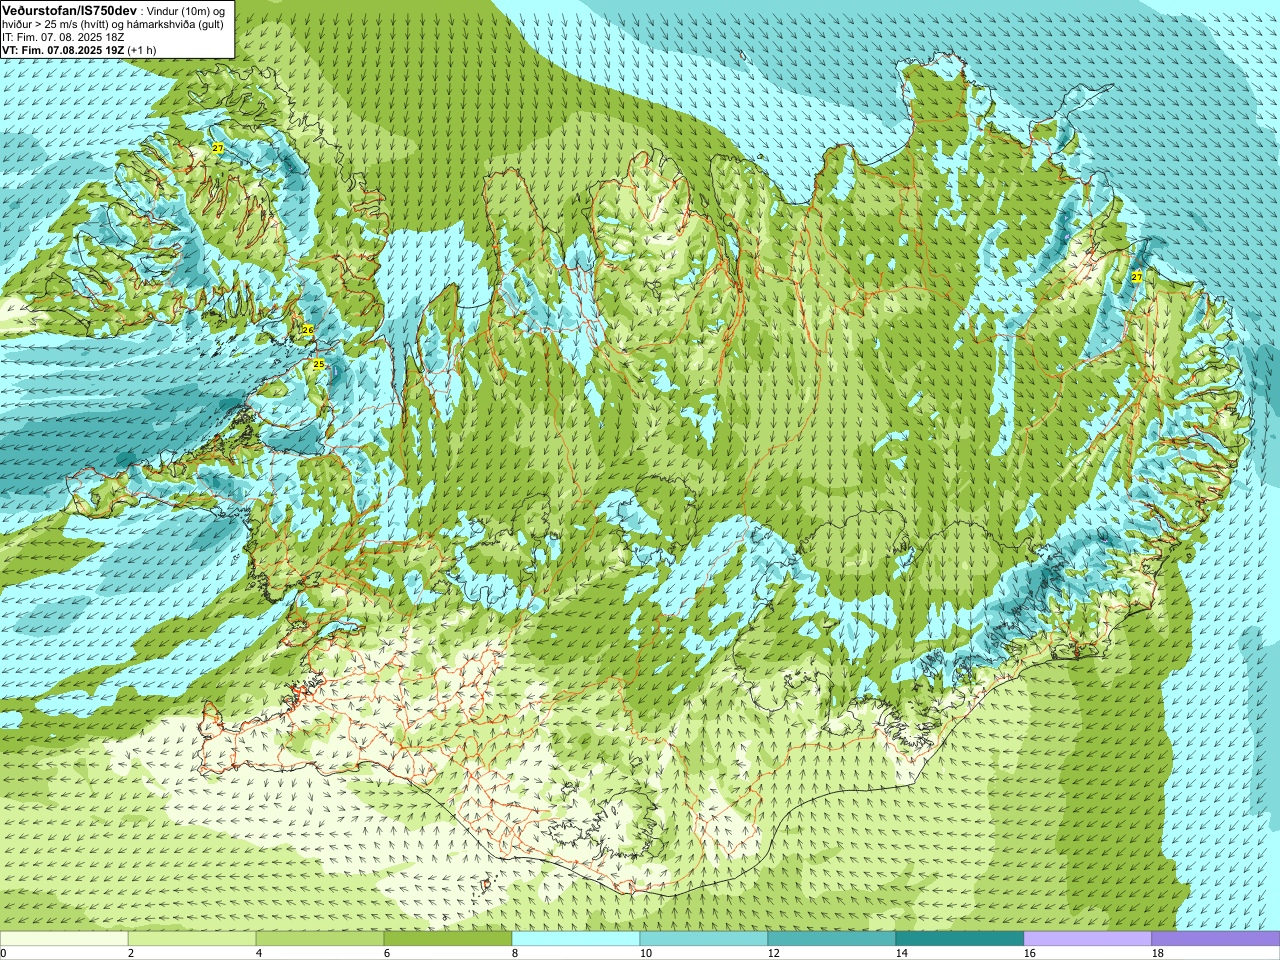Pick the purple legend swatch above 18 m/s
This screenshot has height=960, width=1280.
coord(1216,939)
